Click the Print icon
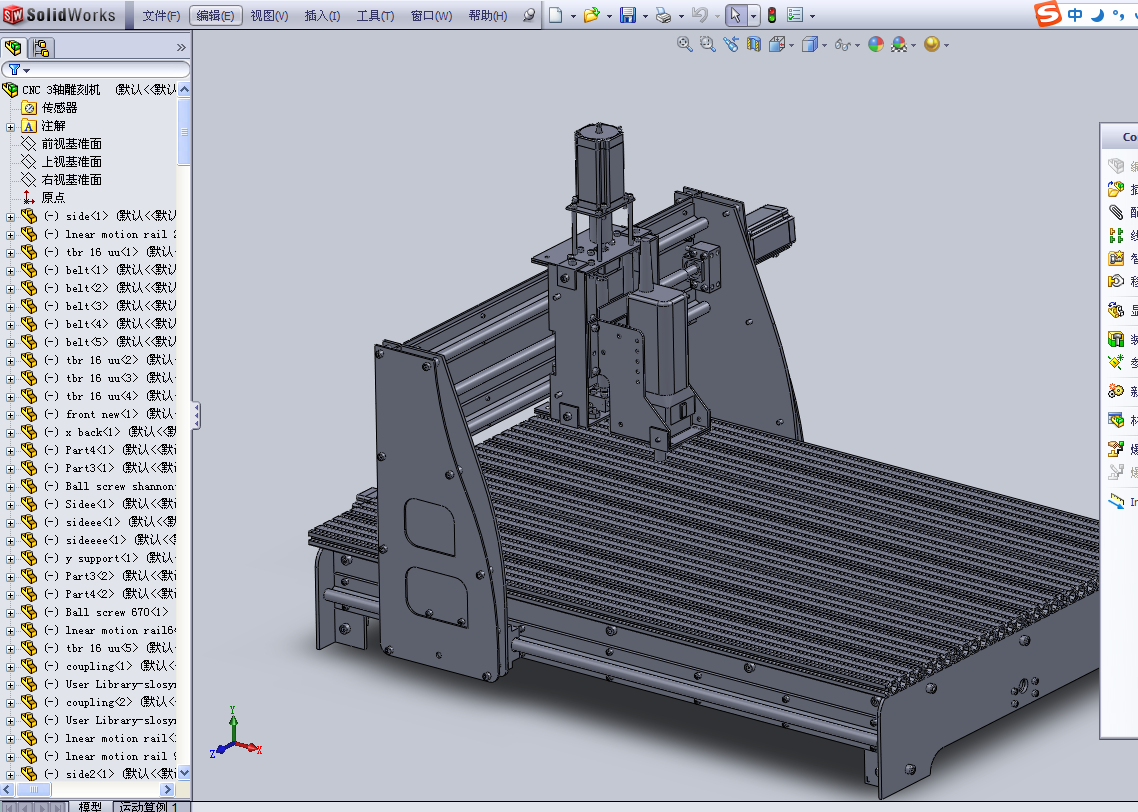Image resolution: width=1138 pixels, height=812 pixels. coord(663,15)
